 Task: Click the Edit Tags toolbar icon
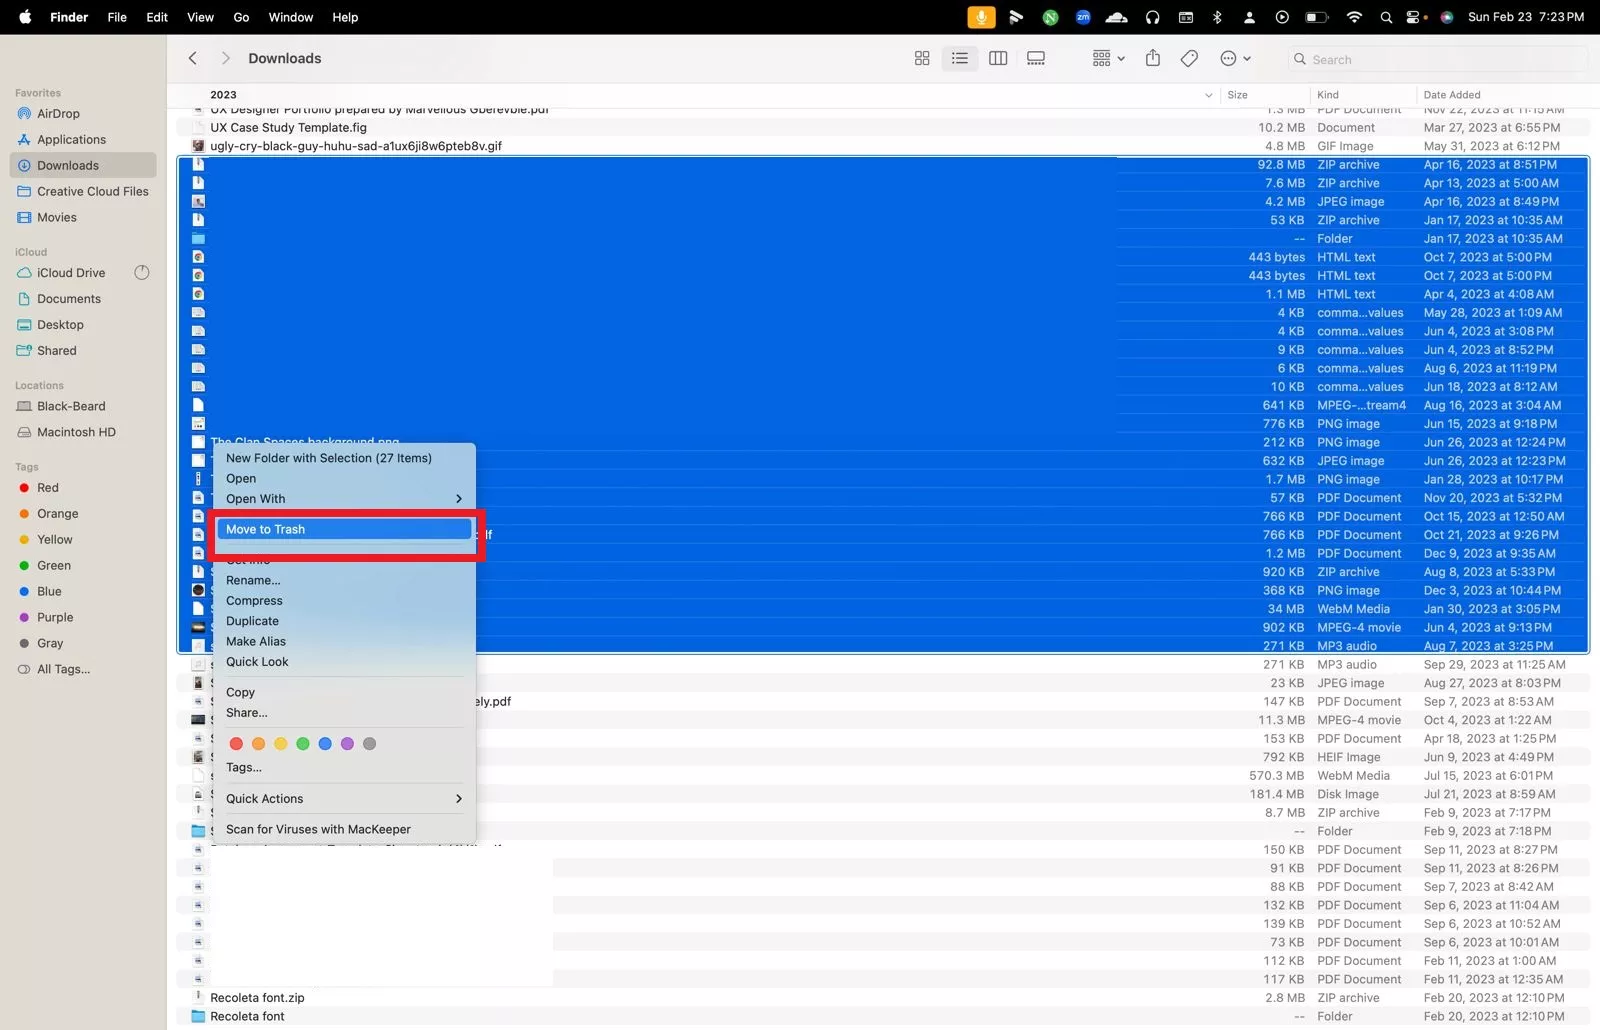coord(1189,59)
